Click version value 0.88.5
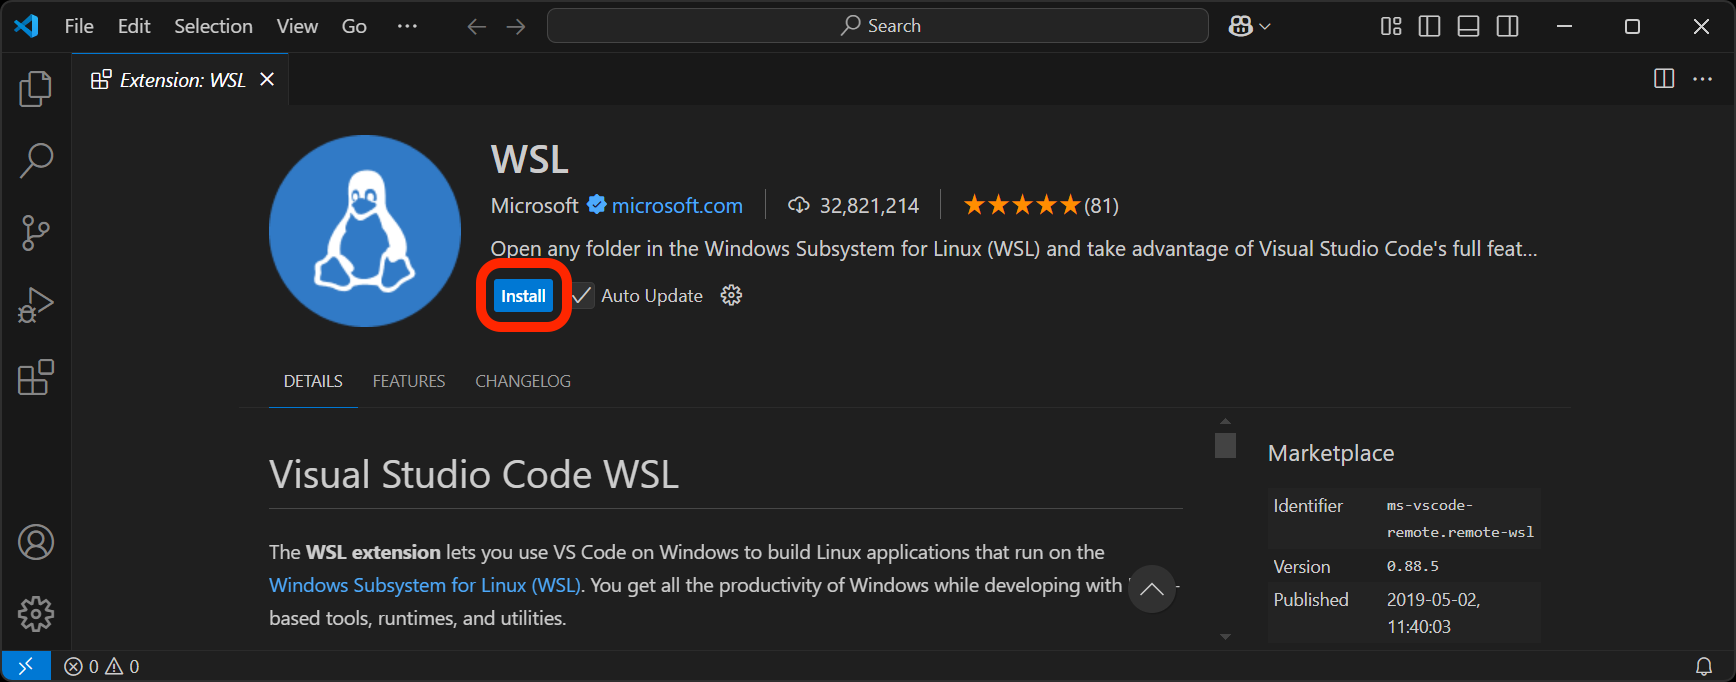The image size is (1736, 682). point(1413,566)
